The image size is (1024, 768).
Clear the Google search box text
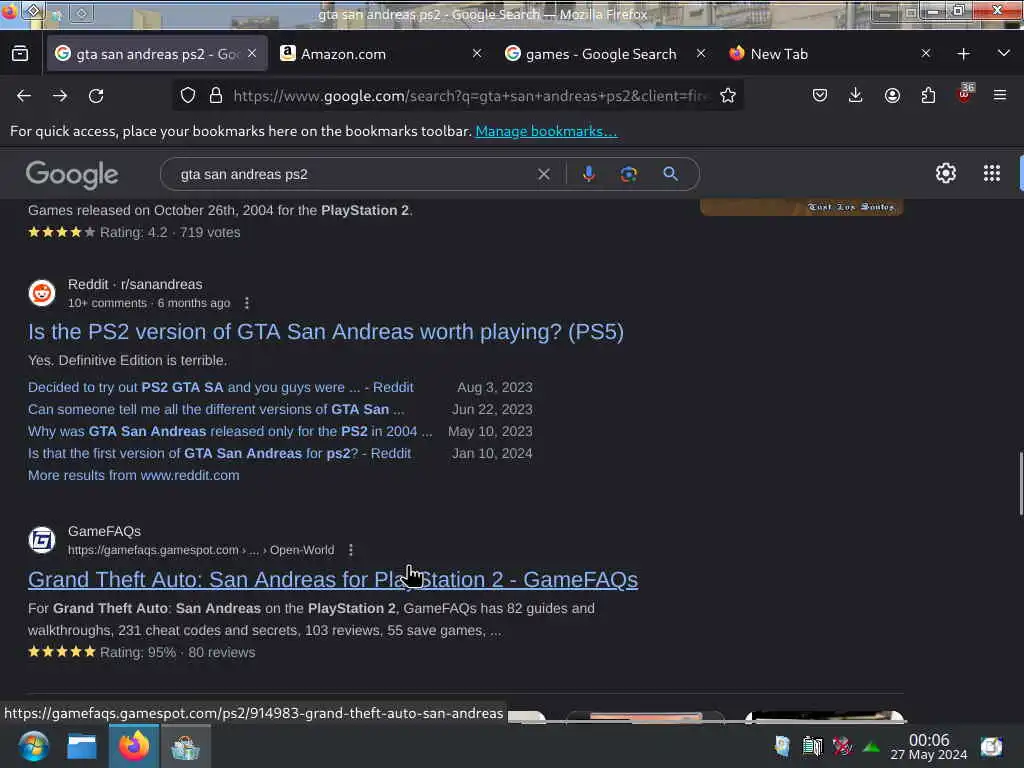coord(543,174)
